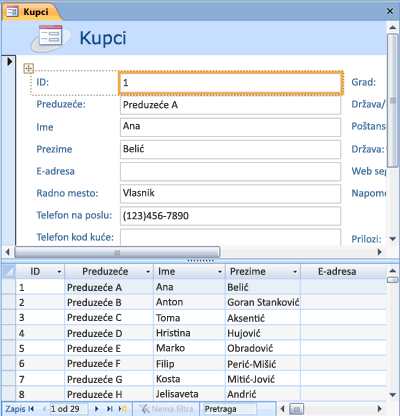This screenshot has height=416, width=400.
Task: Click into the Pretraga search box
Action: pyautogui.click(x=230, y=409)
